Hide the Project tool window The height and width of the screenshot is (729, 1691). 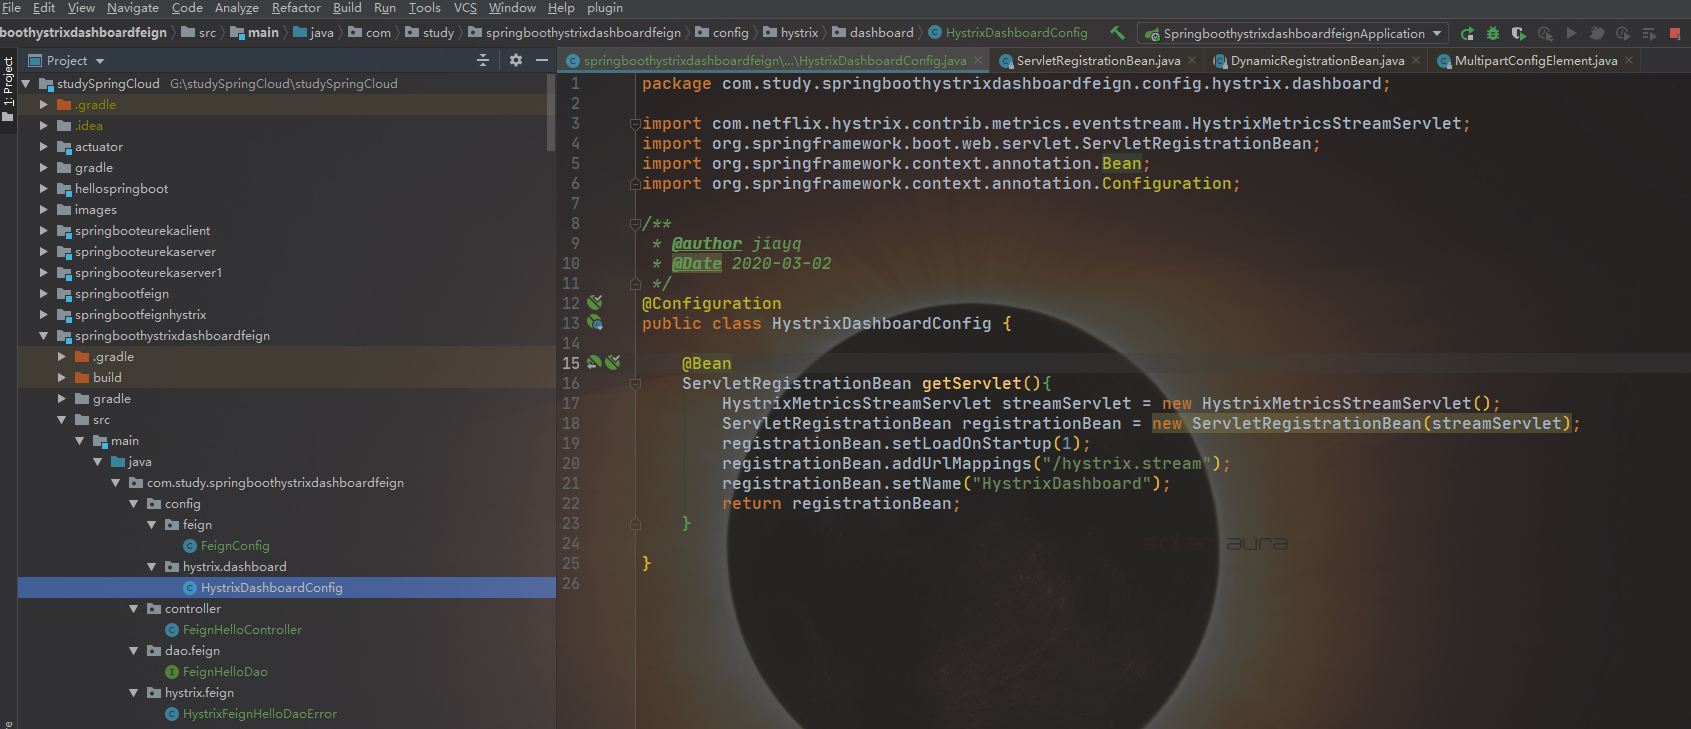[x=542, y=60]
